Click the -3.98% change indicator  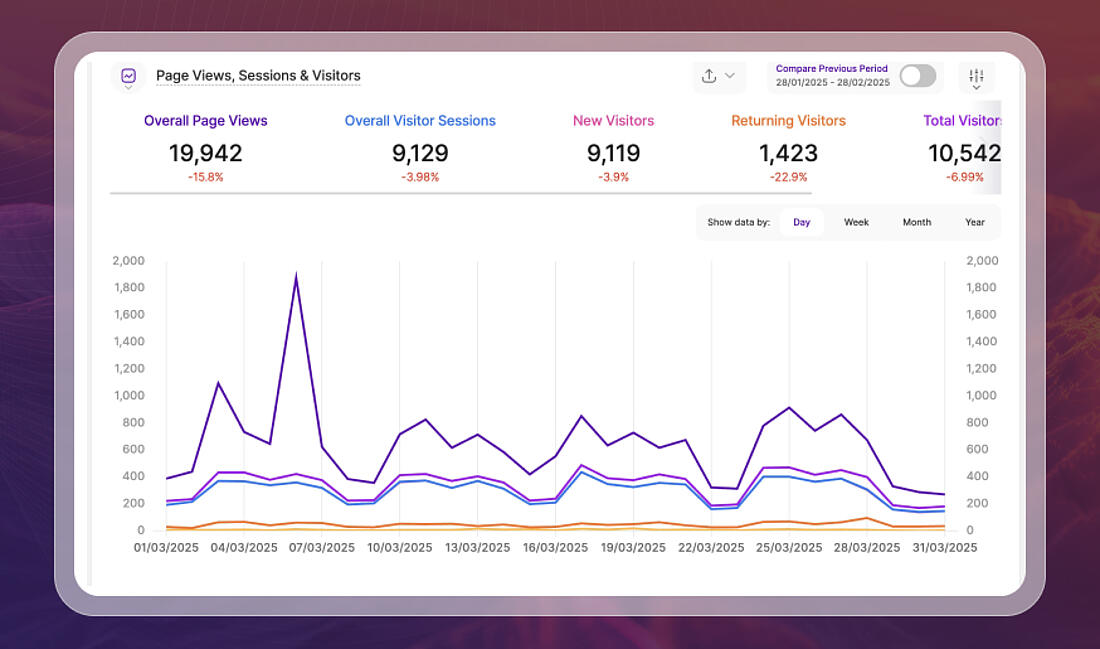tap(420, 178)
